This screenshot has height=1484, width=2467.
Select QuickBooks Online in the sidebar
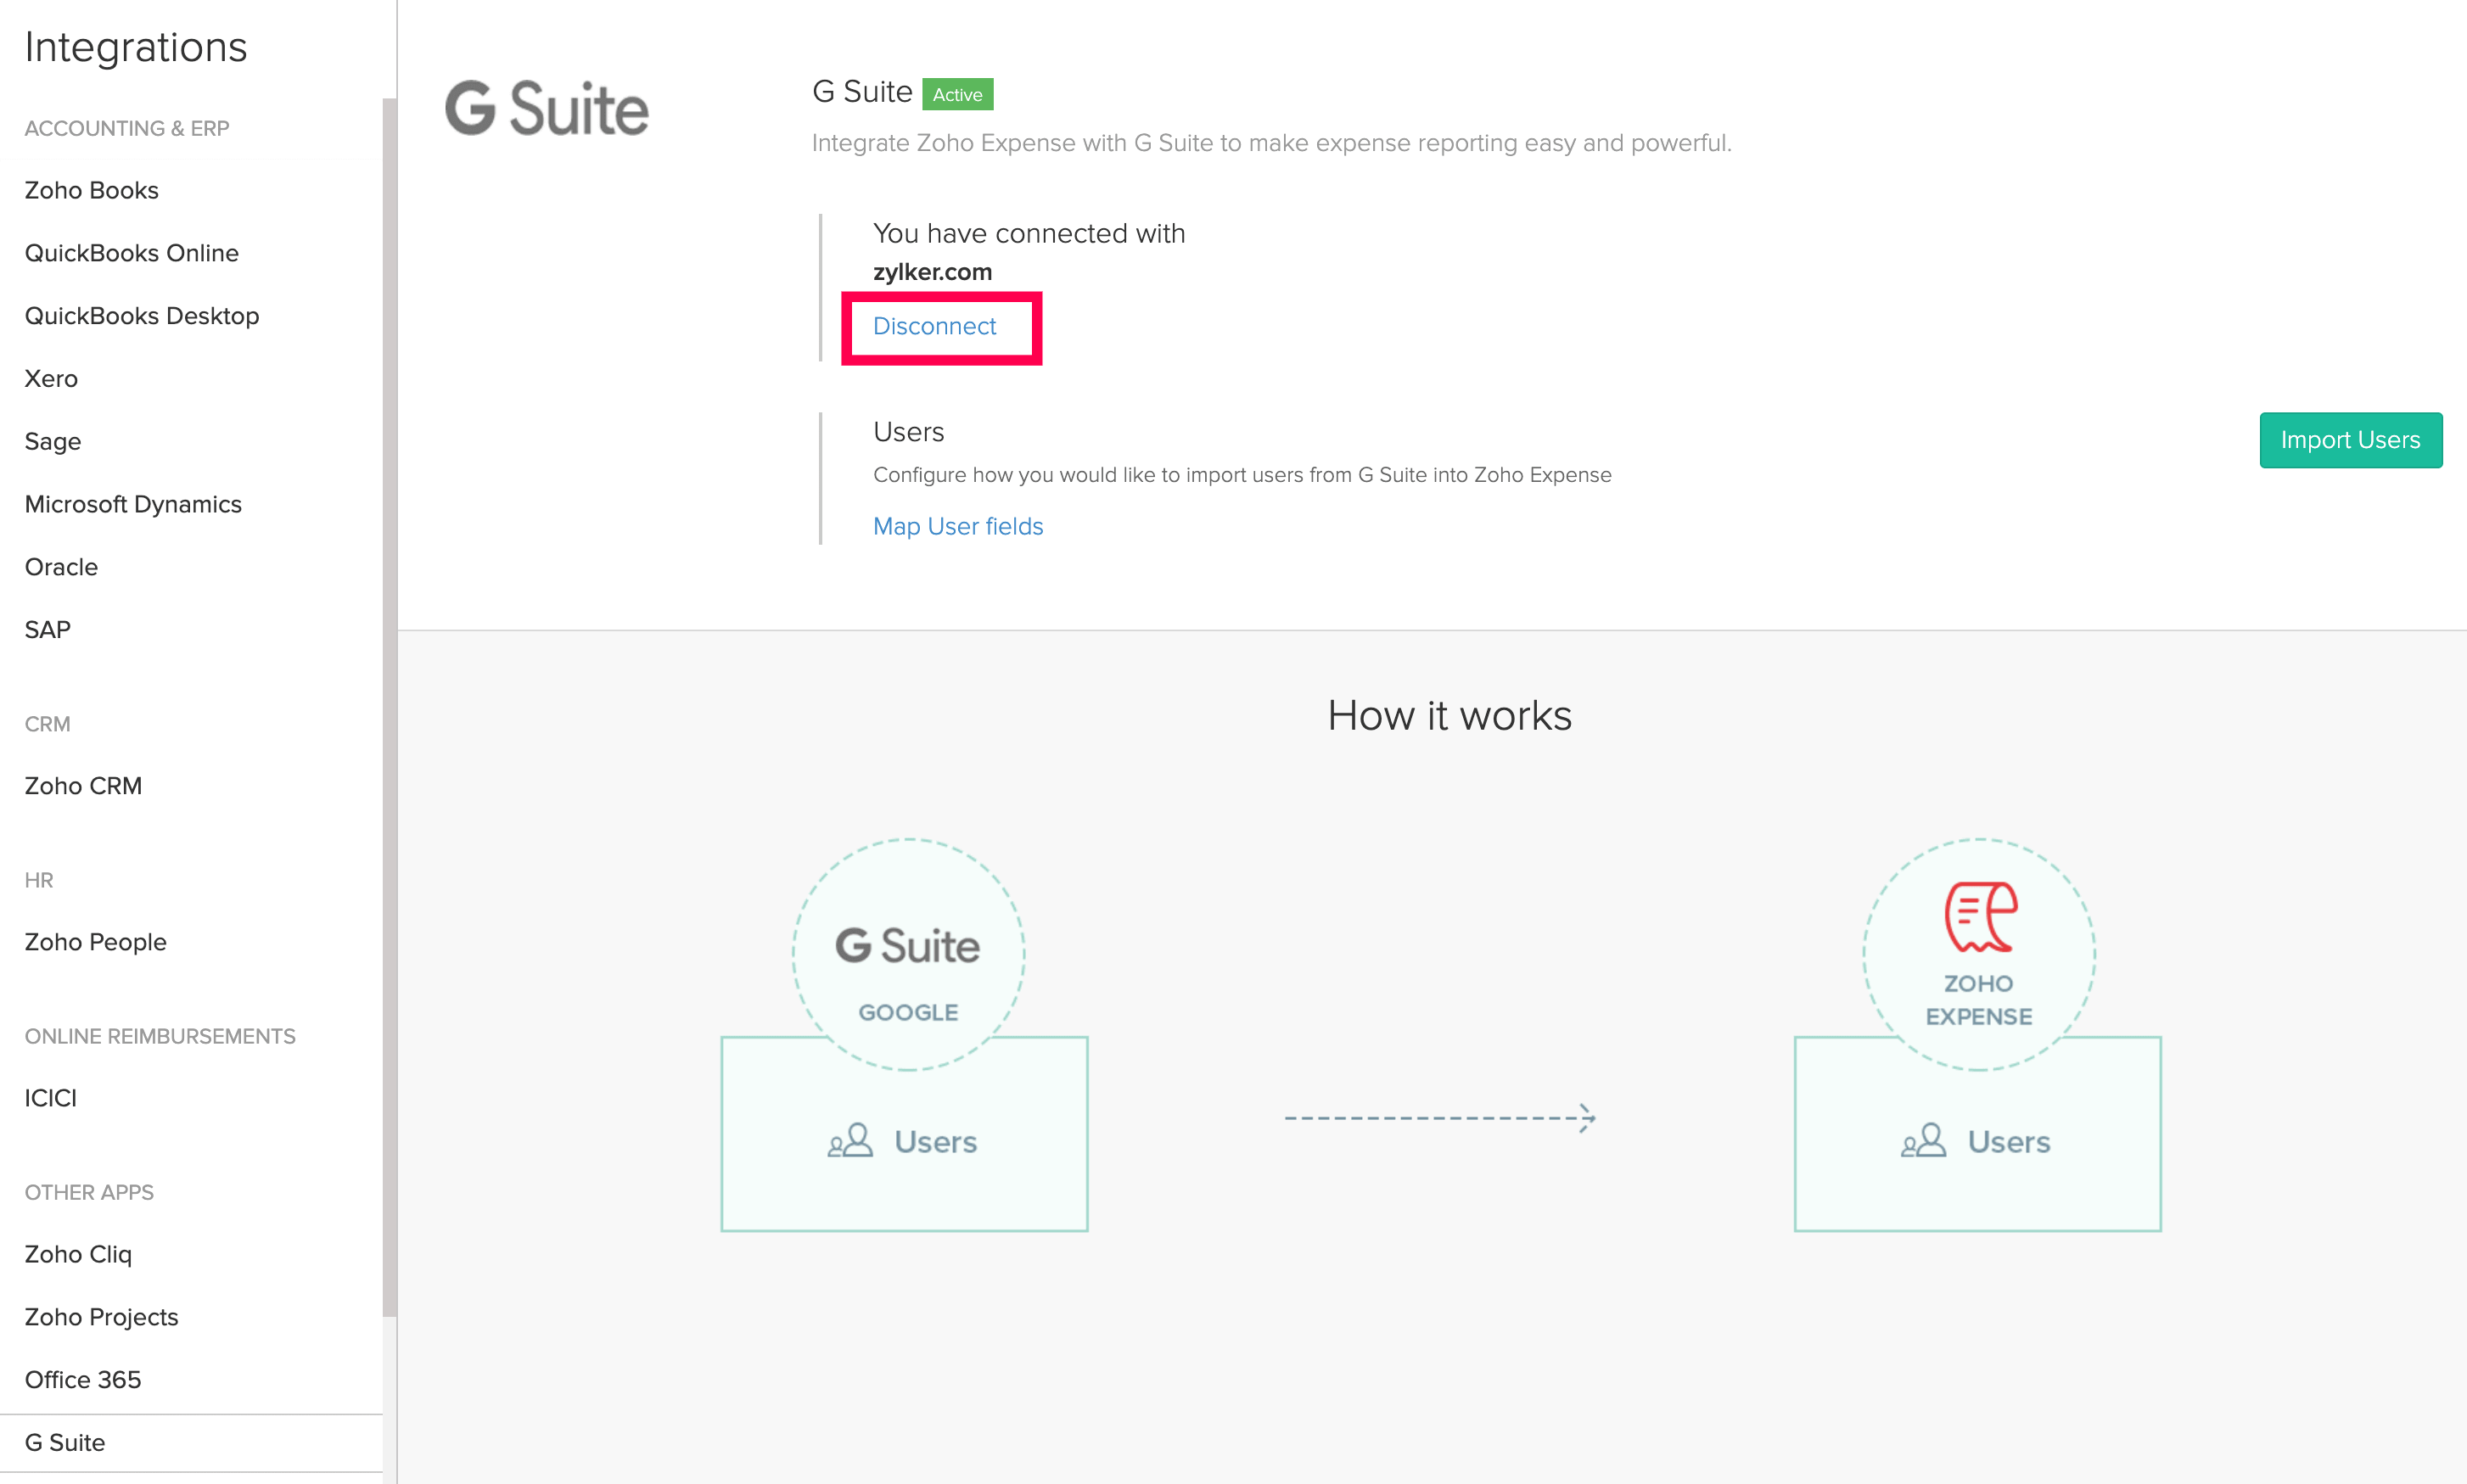pyautogui.click(x=131, y=253)
